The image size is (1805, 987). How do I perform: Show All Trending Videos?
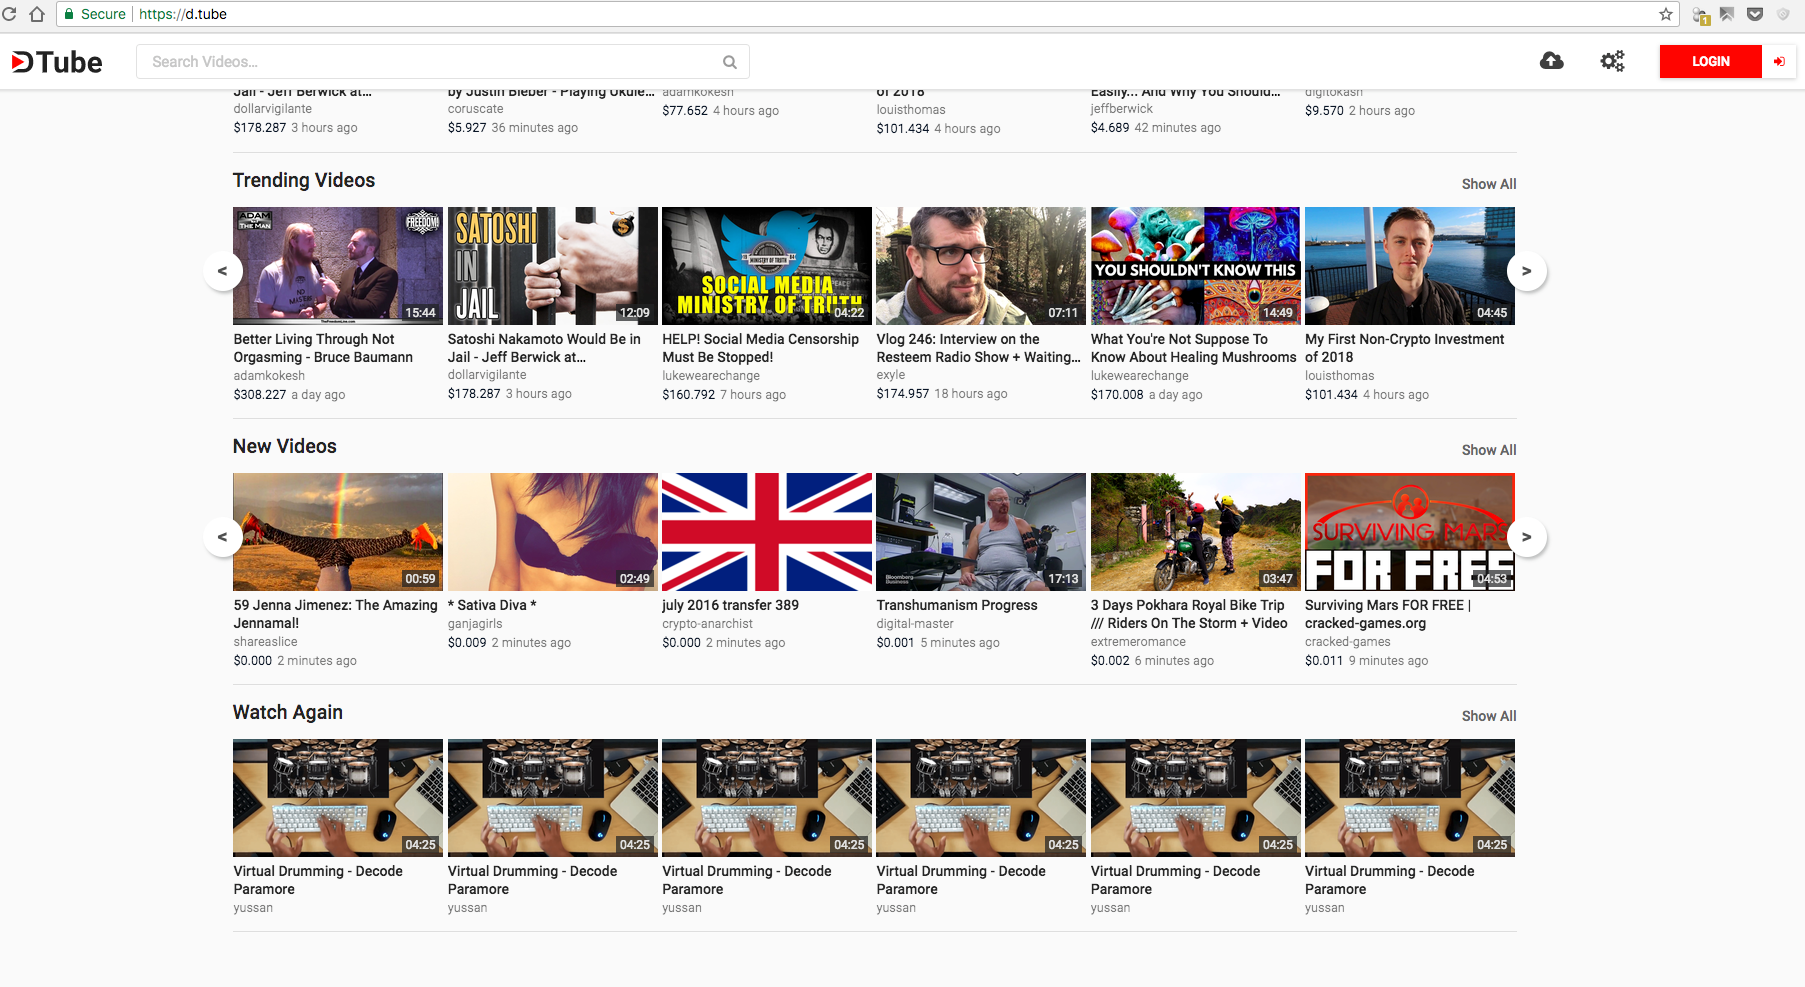(1488, 184)
